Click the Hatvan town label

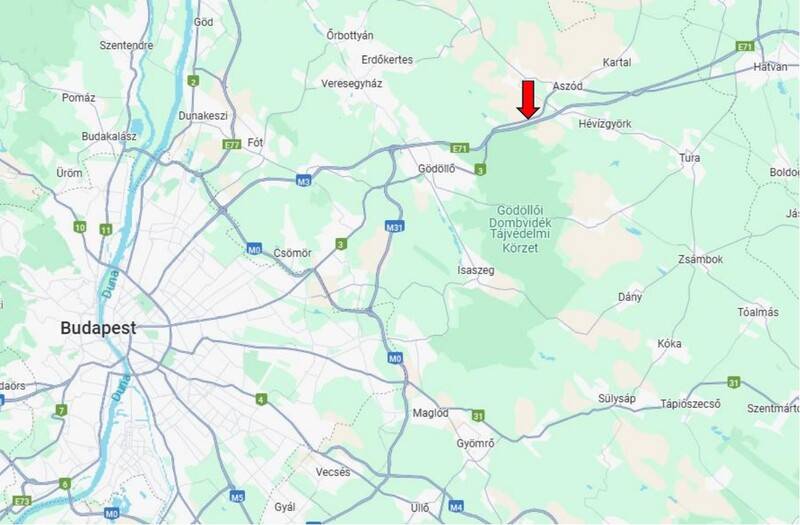click(x=770, y=67)
